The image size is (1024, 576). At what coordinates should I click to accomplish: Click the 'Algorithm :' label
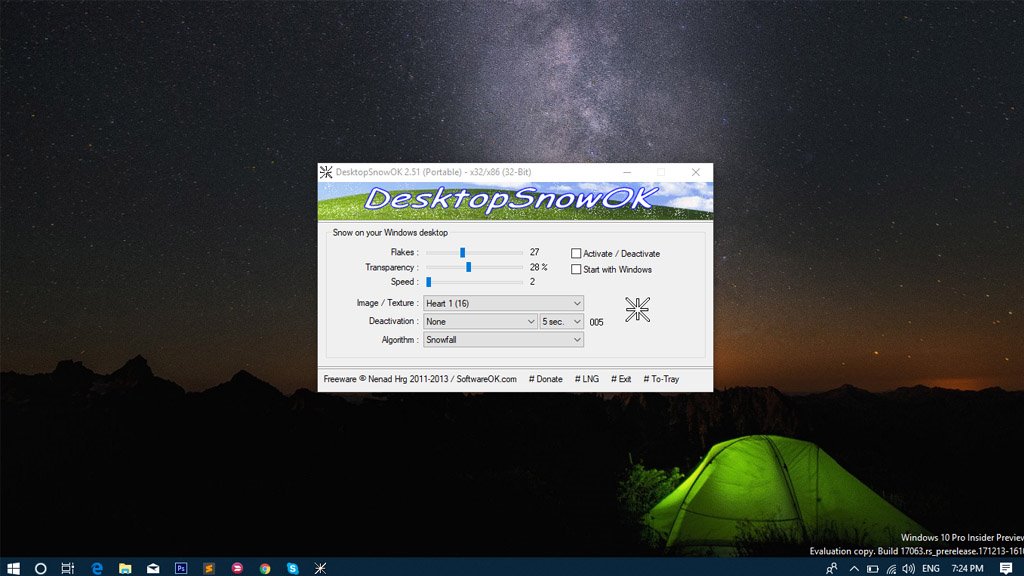click(400, 340)
